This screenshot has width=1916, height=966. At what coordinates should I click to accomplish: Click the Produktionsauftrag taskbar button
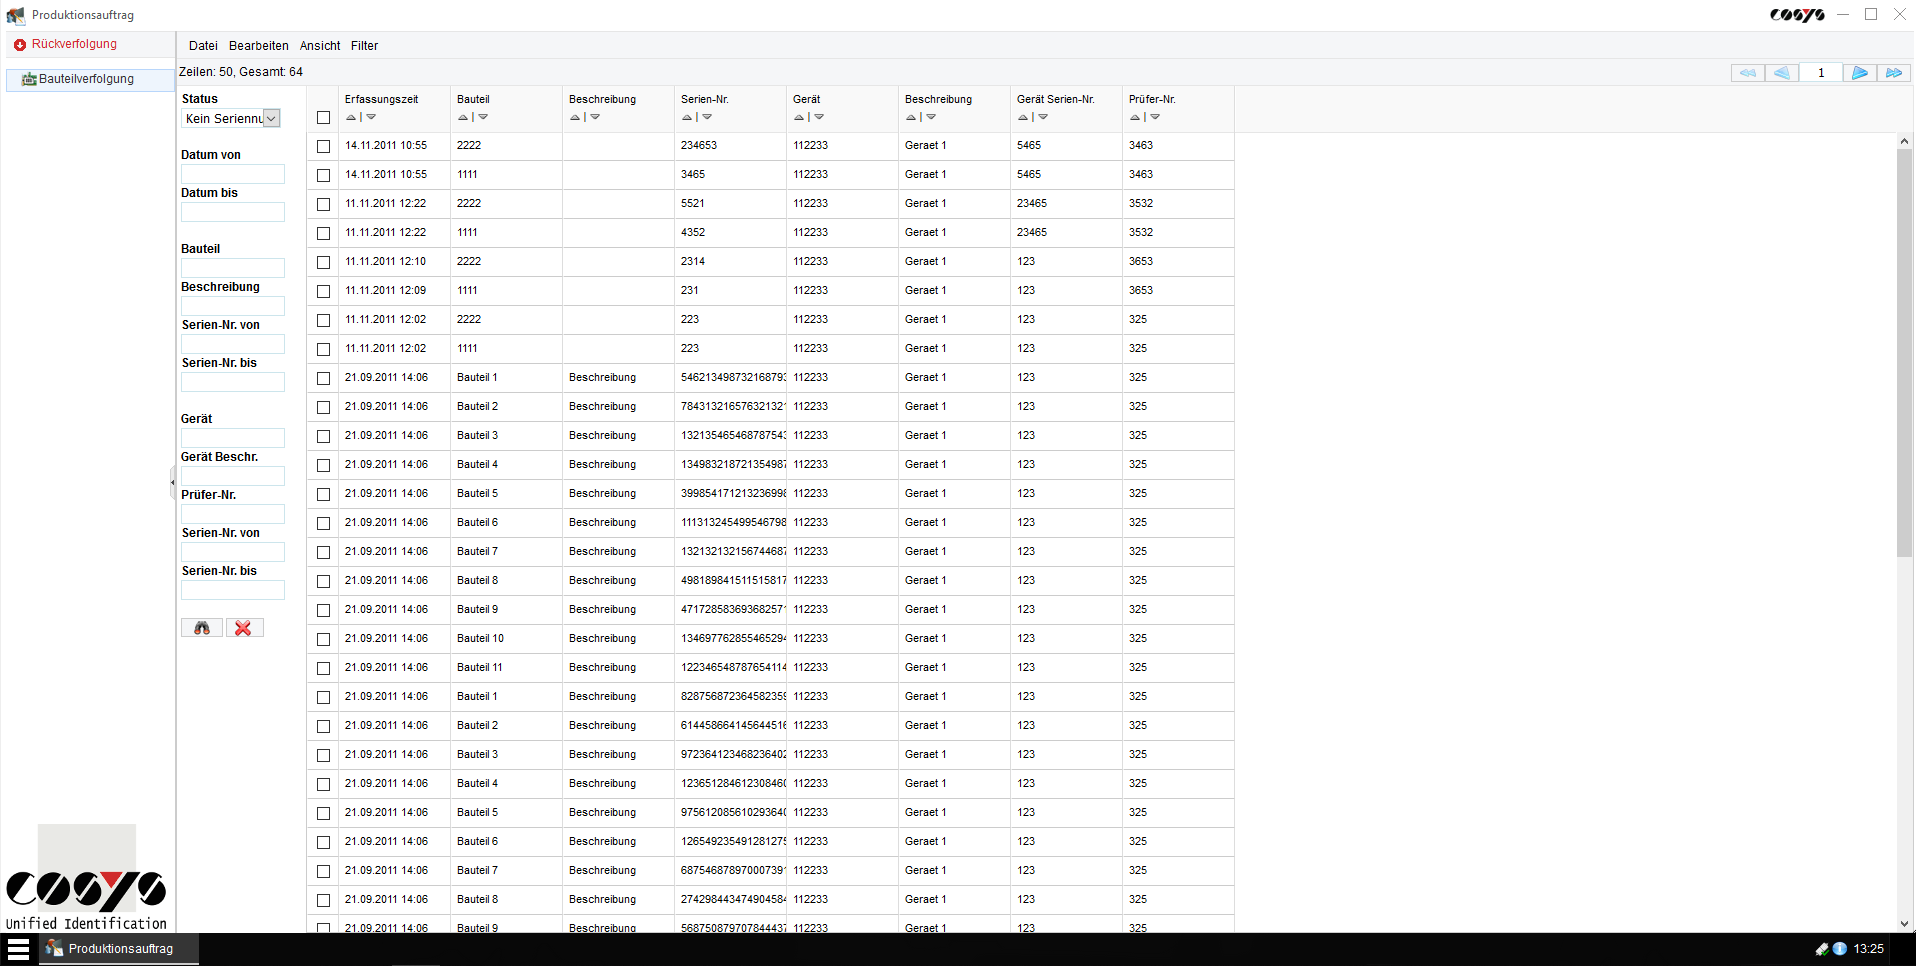(118, 948)
